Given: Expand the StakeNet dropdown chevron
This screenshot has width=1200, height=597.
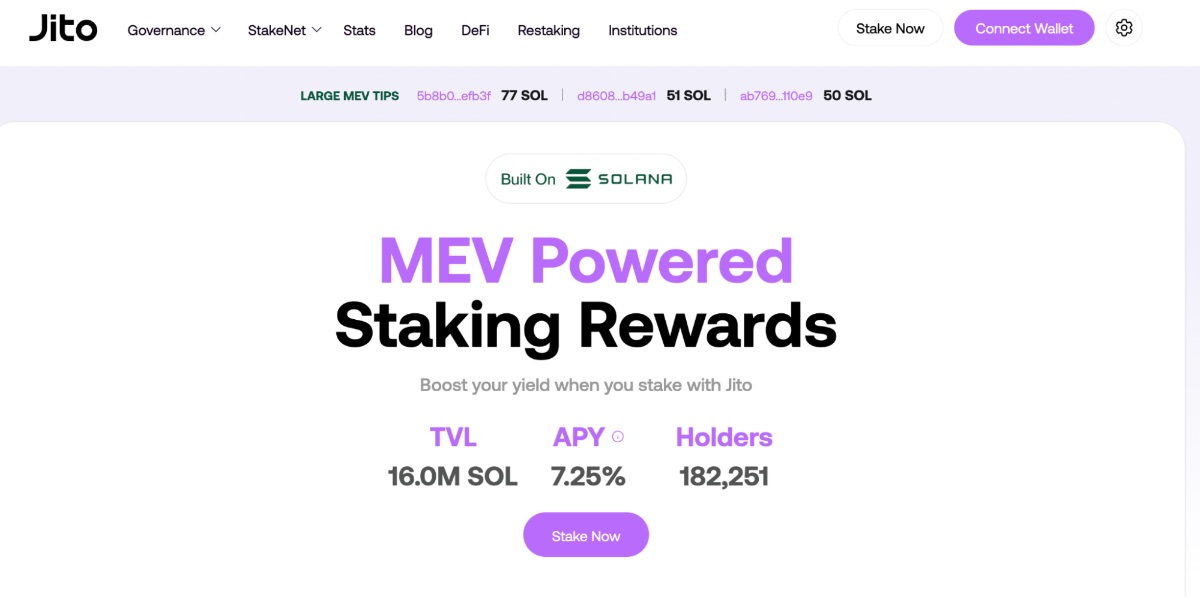Looking at the screenshot, I should click(x=316, y=30).
